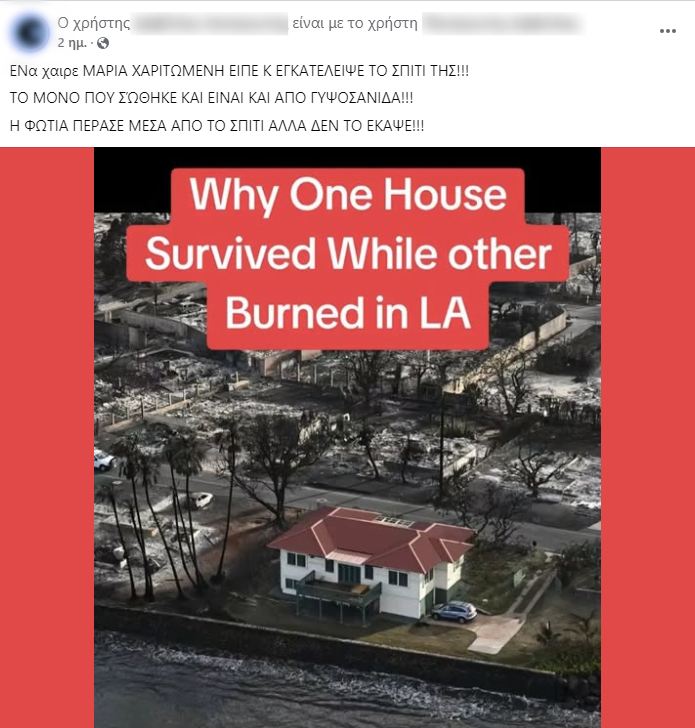Open the post via '2 ημ.' timestamp
This screenshot has height=728, width=695.
[72, 43]
